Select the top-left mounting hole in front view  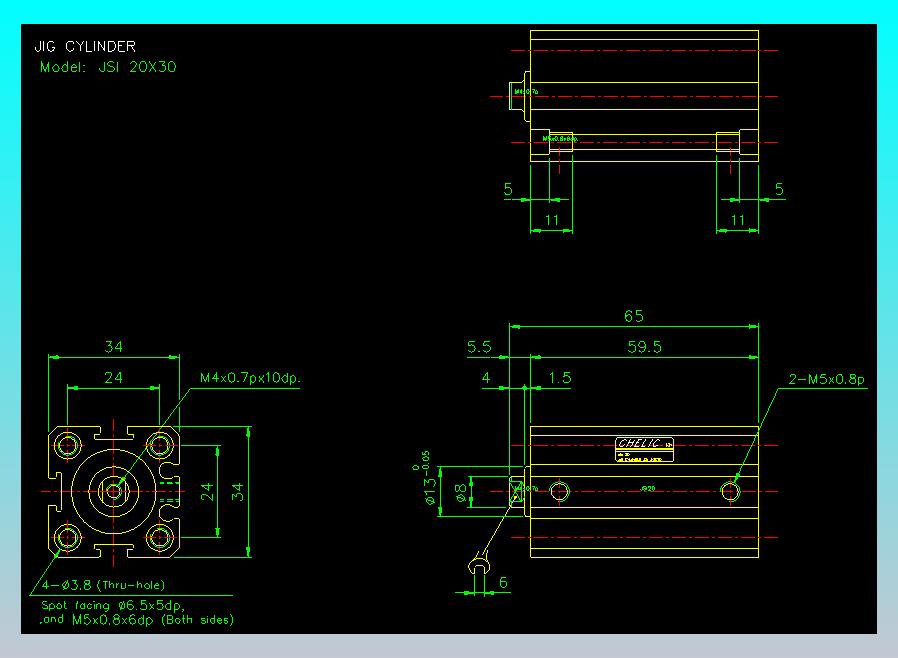click(x=69, y=444)
